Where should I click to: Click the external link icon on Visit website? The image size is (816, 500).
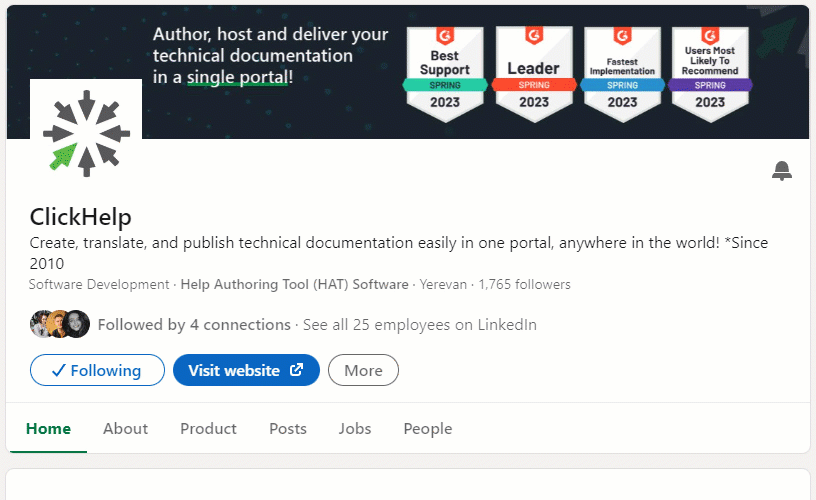click(x=297, y=370)
